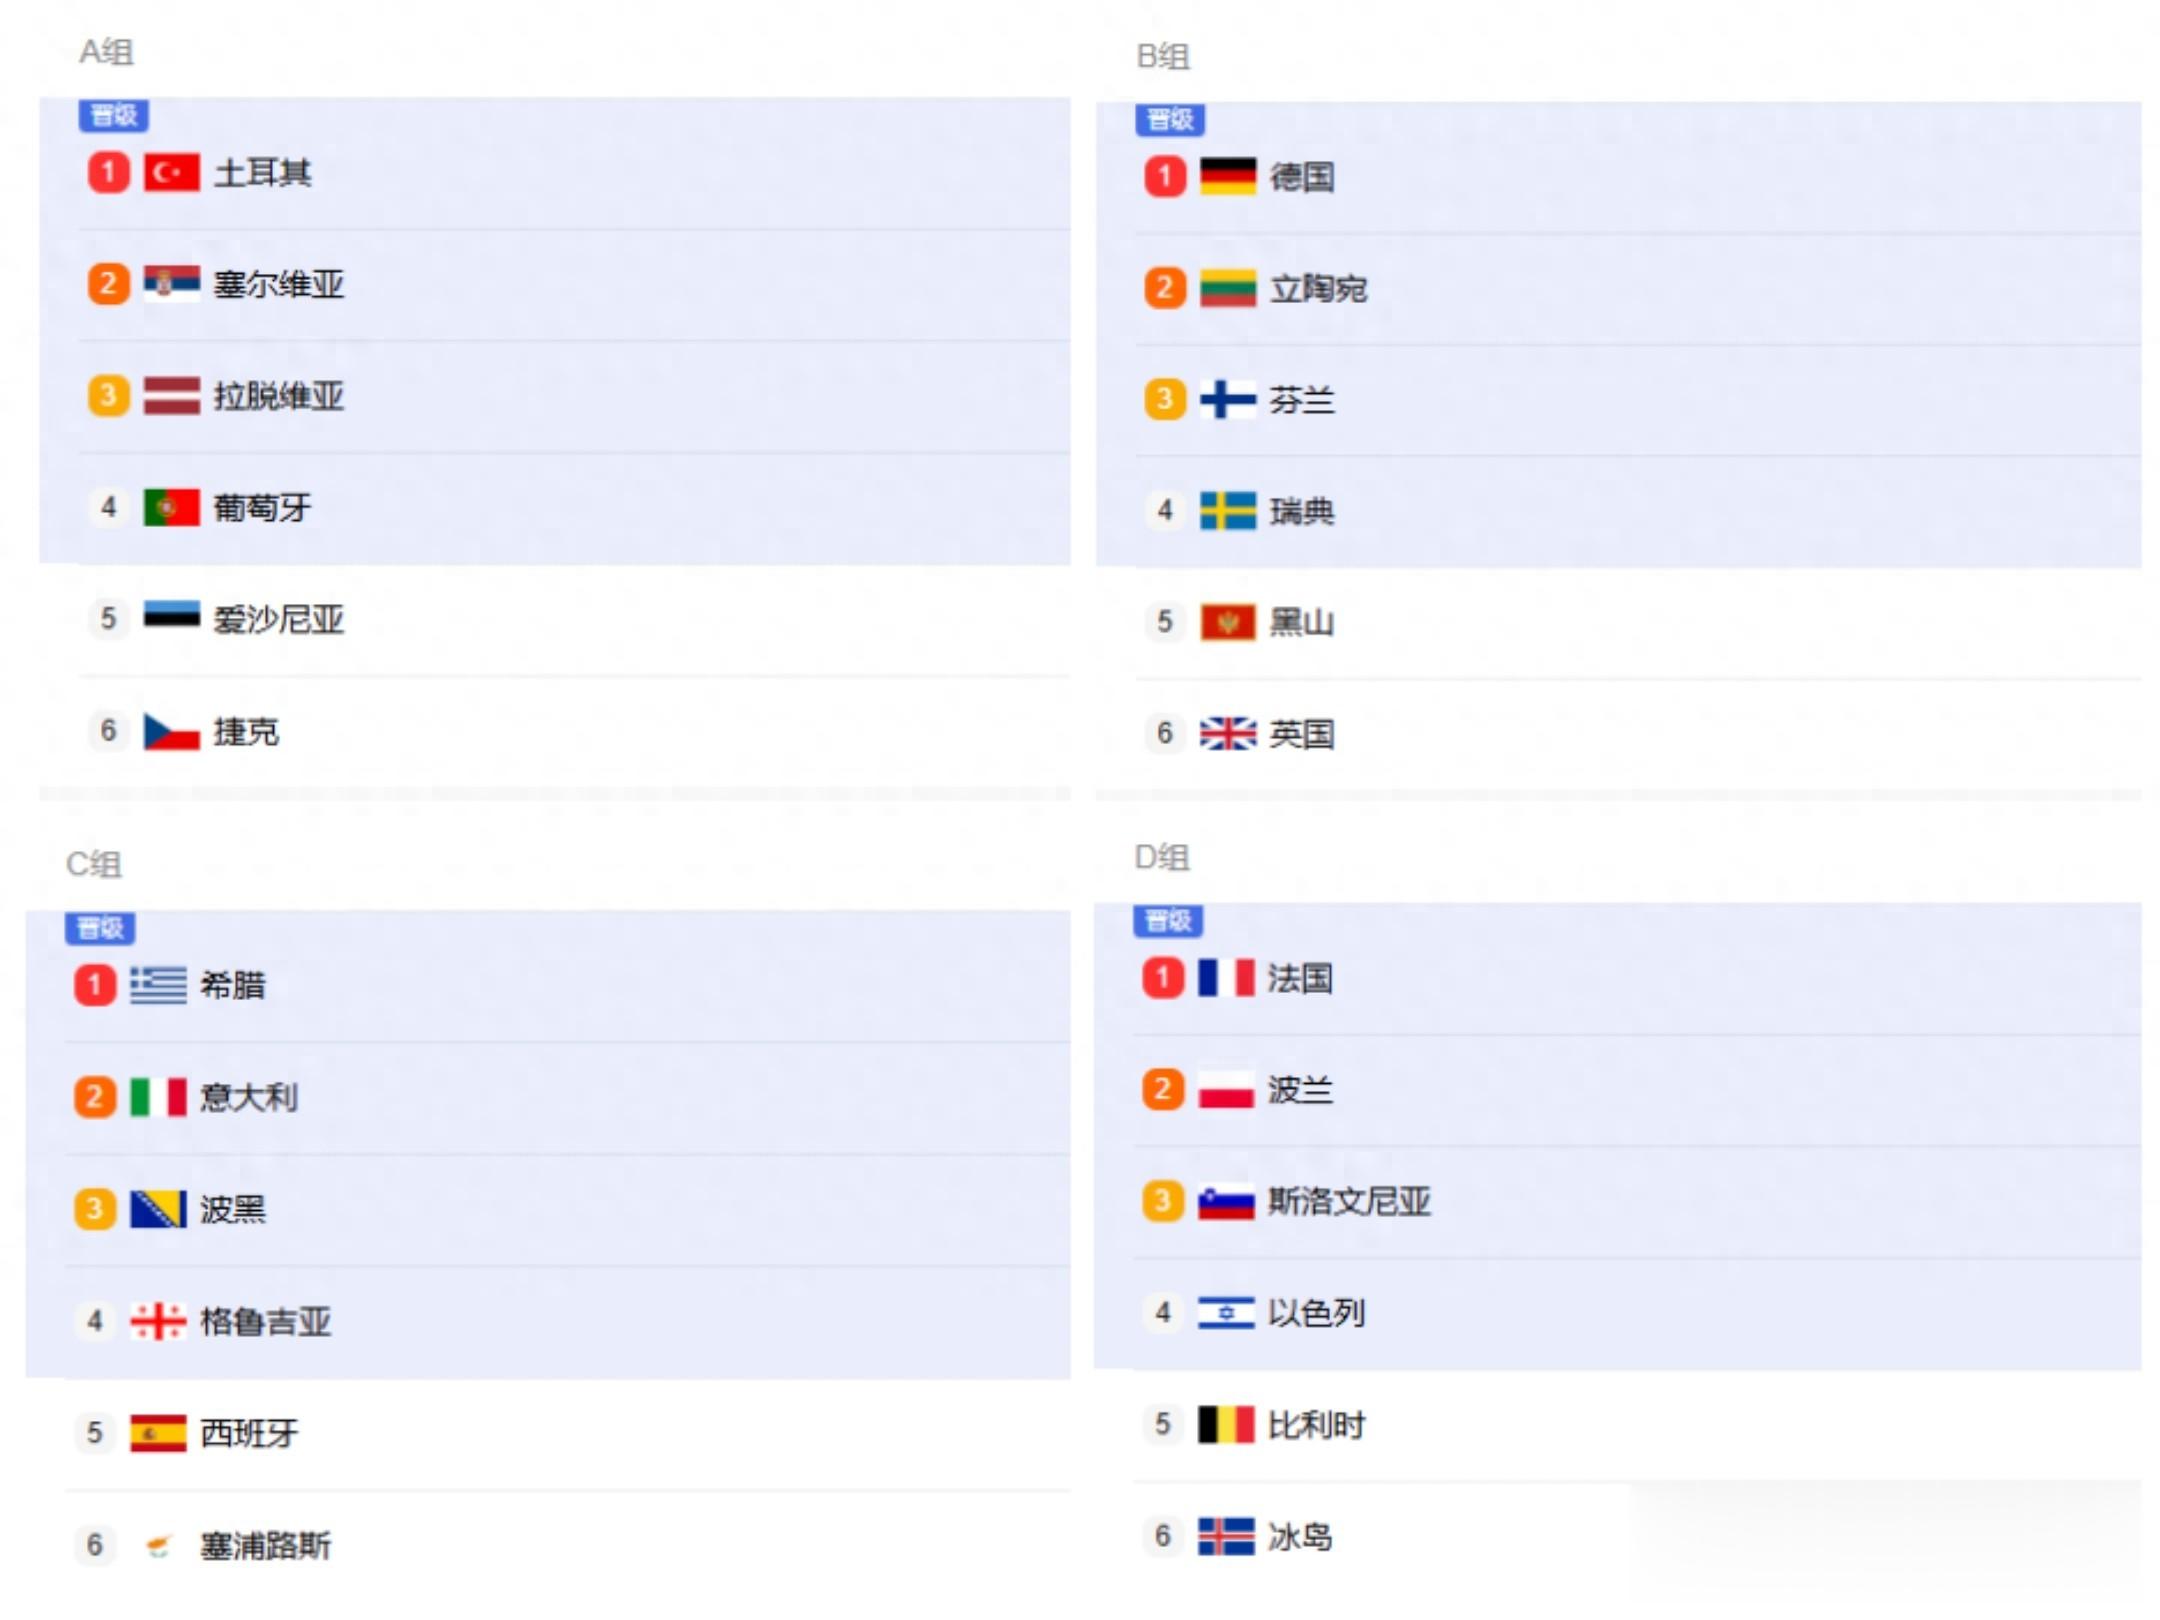The image size is (2160, 1620).
Task: Click the Turkey flag icon
Action: click(x=171, y=172)
